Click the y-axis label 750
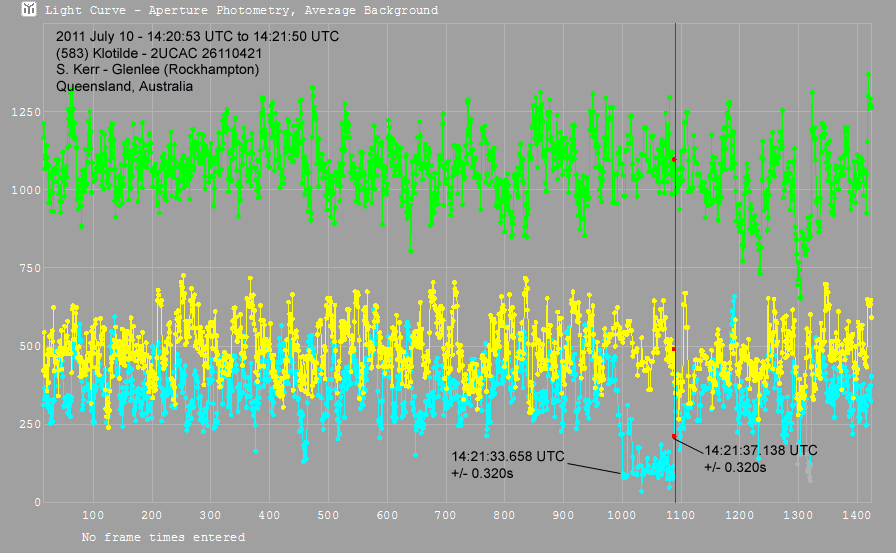This screenshot has width=896, height=553. (x=30, y=269)
